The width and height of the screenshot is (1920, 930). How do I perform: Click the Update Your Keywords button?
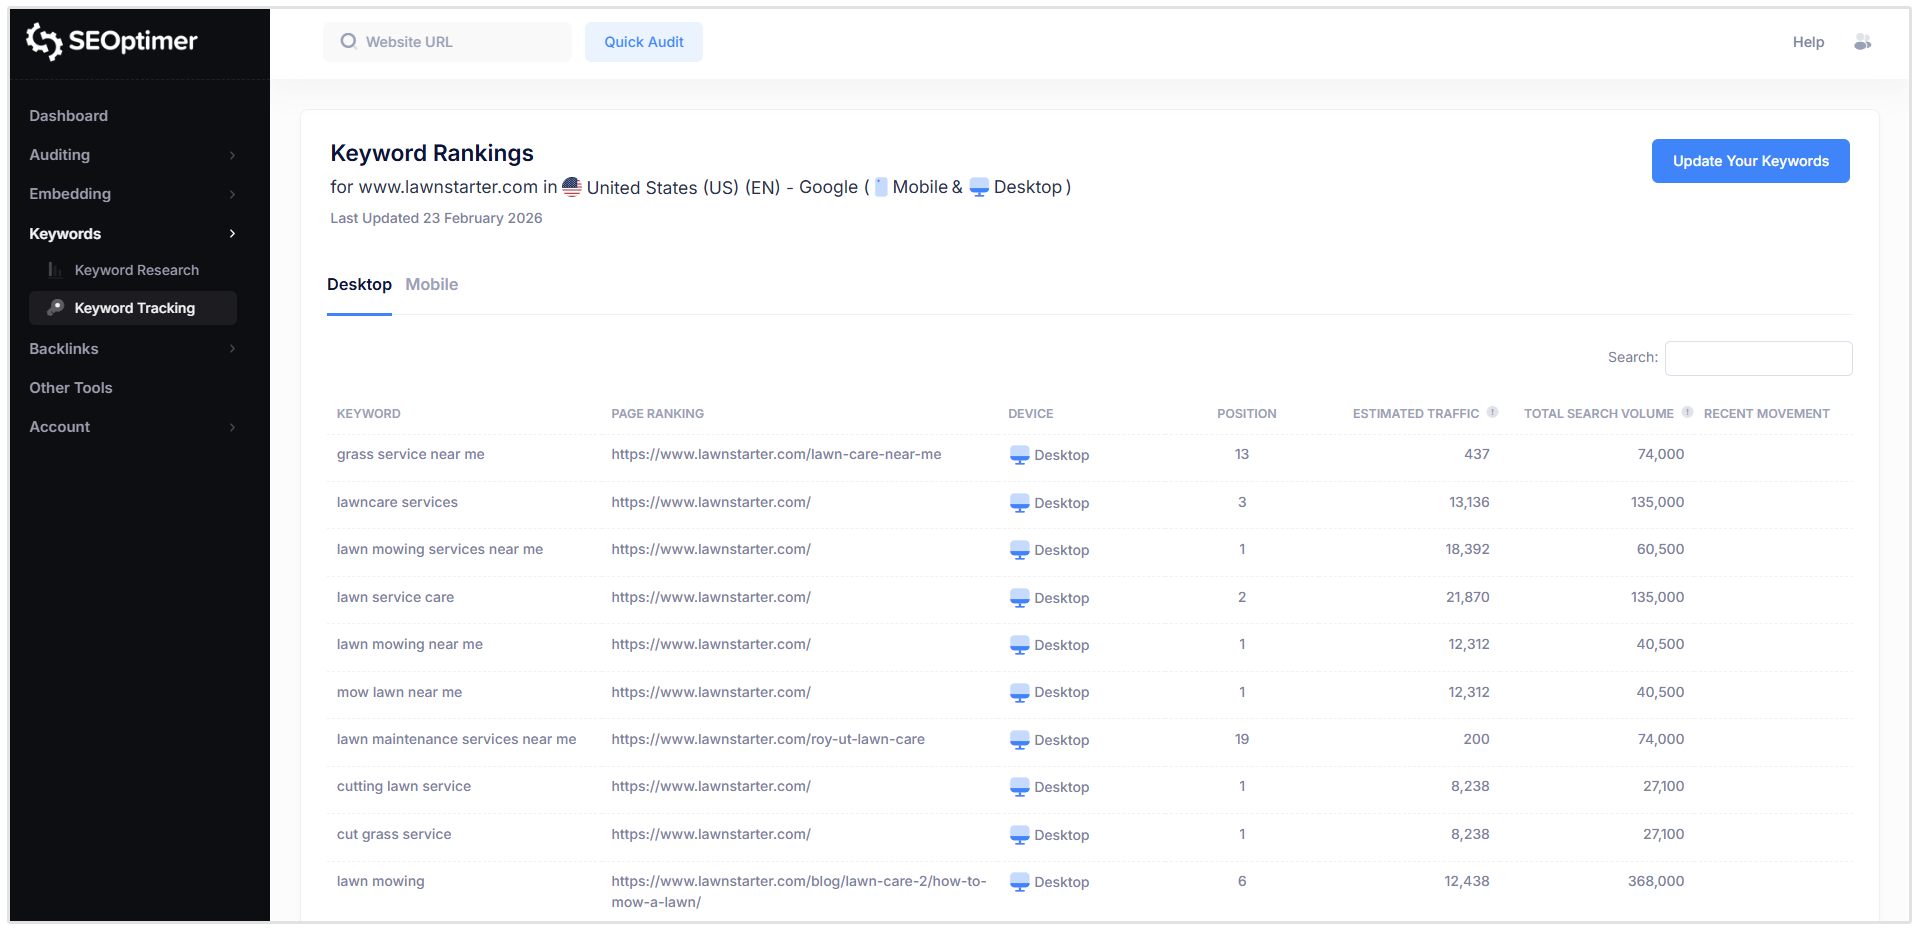tap(1750, 161)
